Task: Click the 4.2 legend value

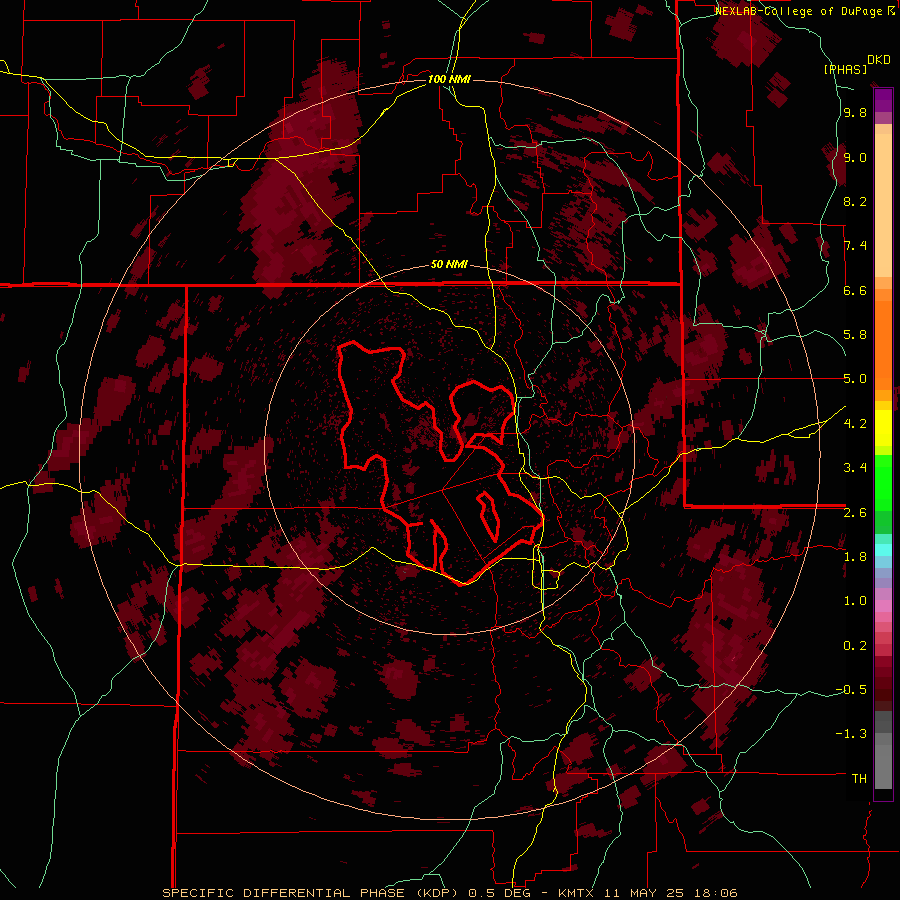Action: point(855,424)
